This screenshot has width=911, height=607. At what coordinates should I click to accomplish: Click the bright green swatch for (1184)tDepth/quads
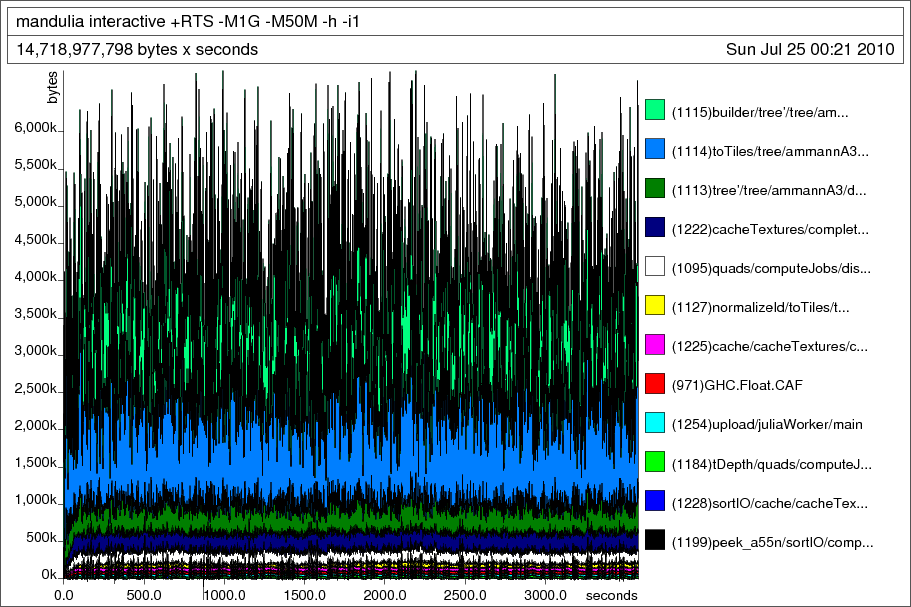[x=655, y=462]
